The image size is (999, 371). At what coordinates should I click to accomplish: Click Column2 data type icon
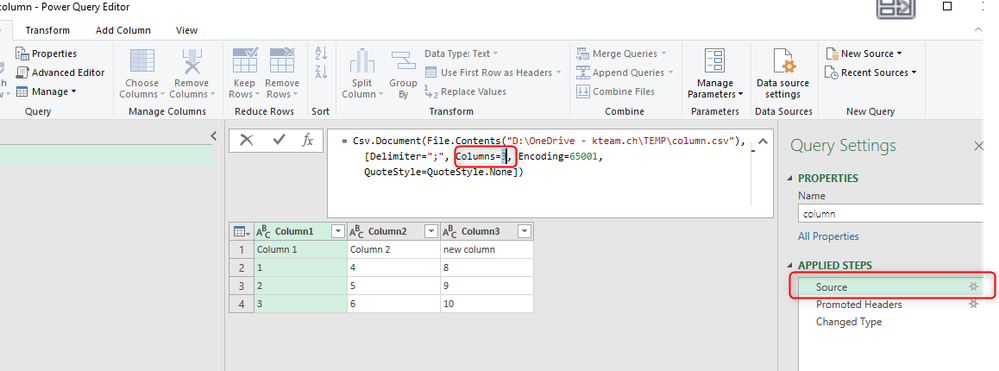[357, 231]
